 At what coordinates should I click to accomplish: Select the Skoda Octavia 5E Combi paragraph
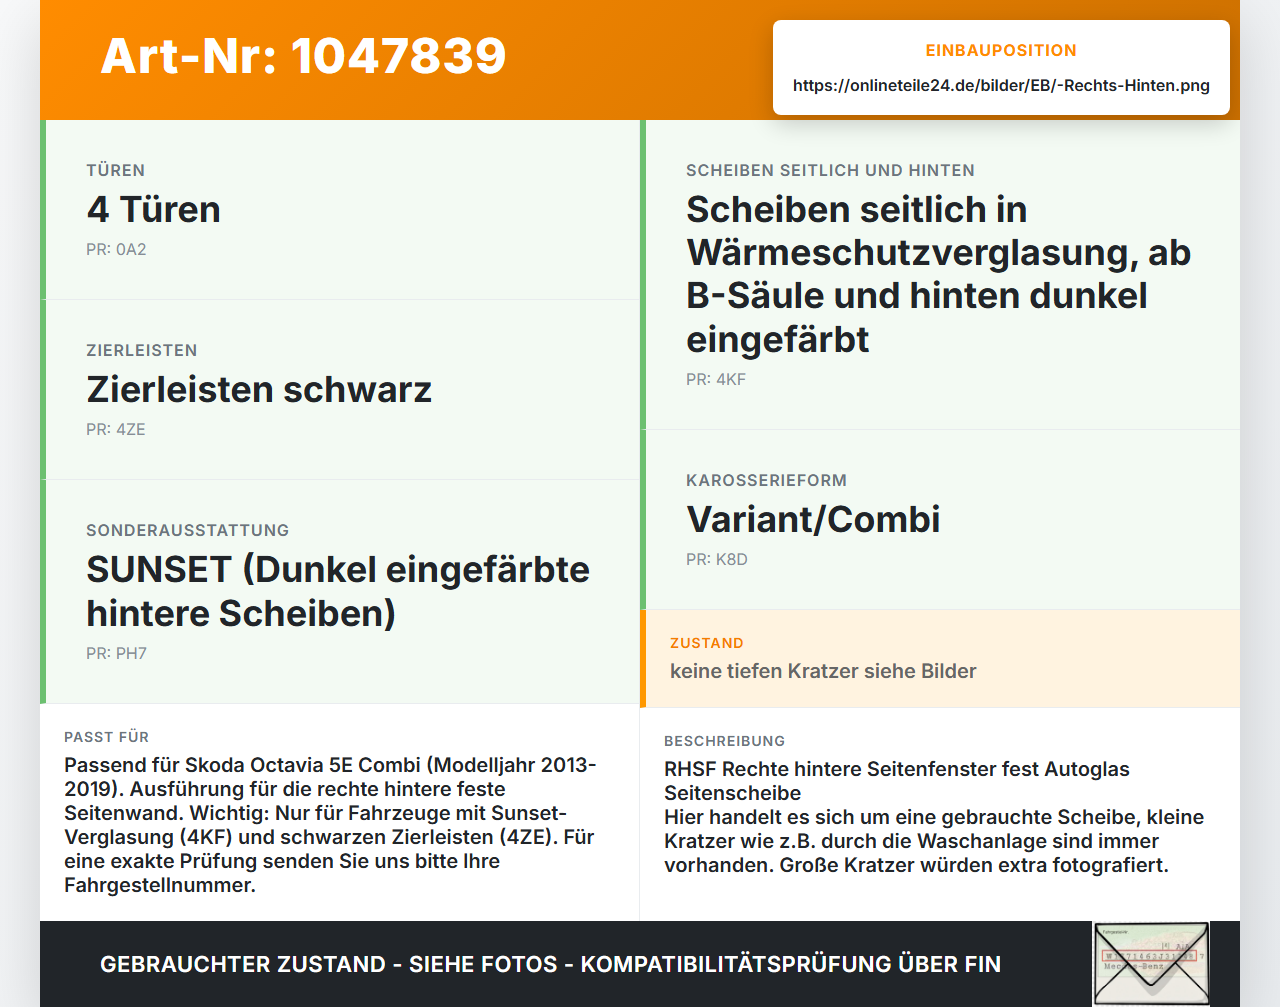coord(331,825)
